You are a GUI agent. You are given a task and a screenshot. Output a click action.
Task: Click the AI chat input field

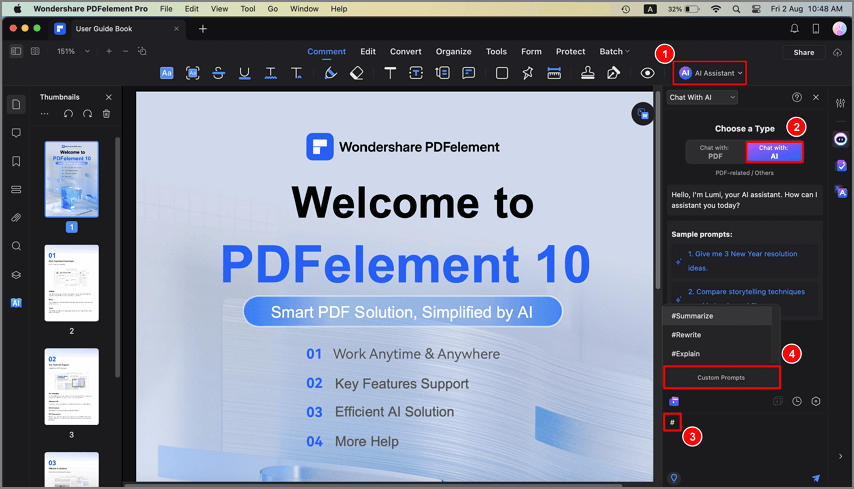(743, 441)
